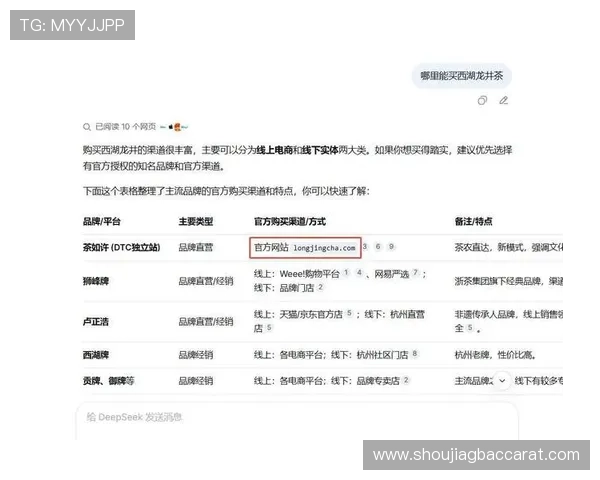Open citation 2 after 品牌门店
Viewport: 600px width, 480px height.
coord(320,287)
